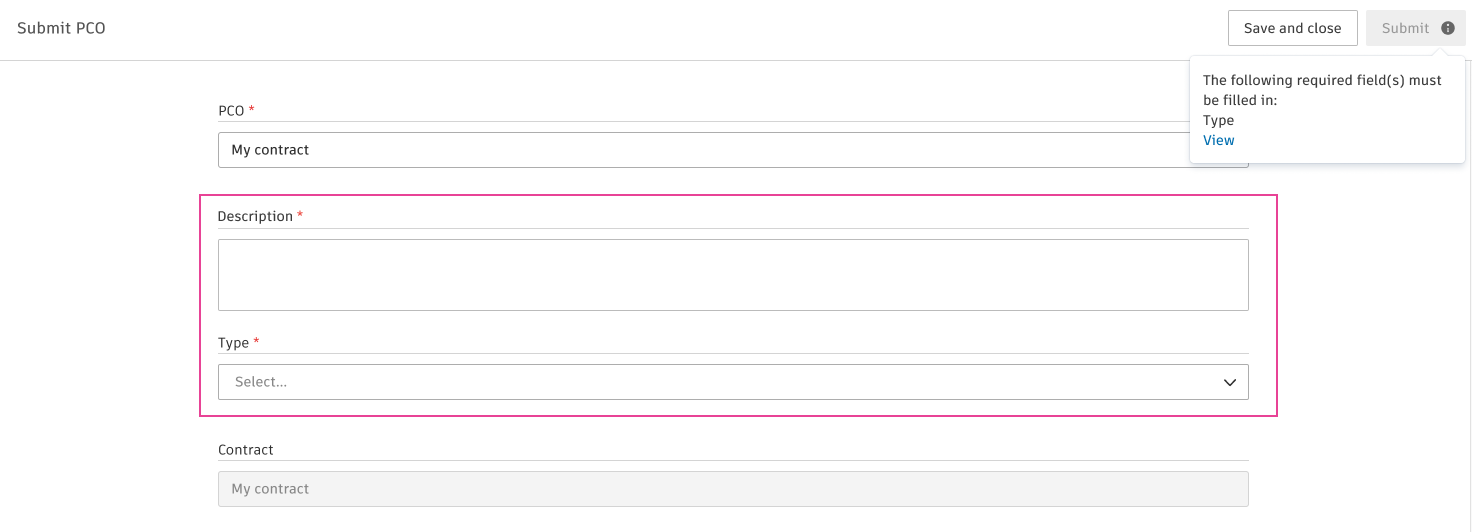Click the 'Type' entry listed in the tooltip
Image resolution: width=1472 pixels, height=532 pixels.
click(1218, 120)
